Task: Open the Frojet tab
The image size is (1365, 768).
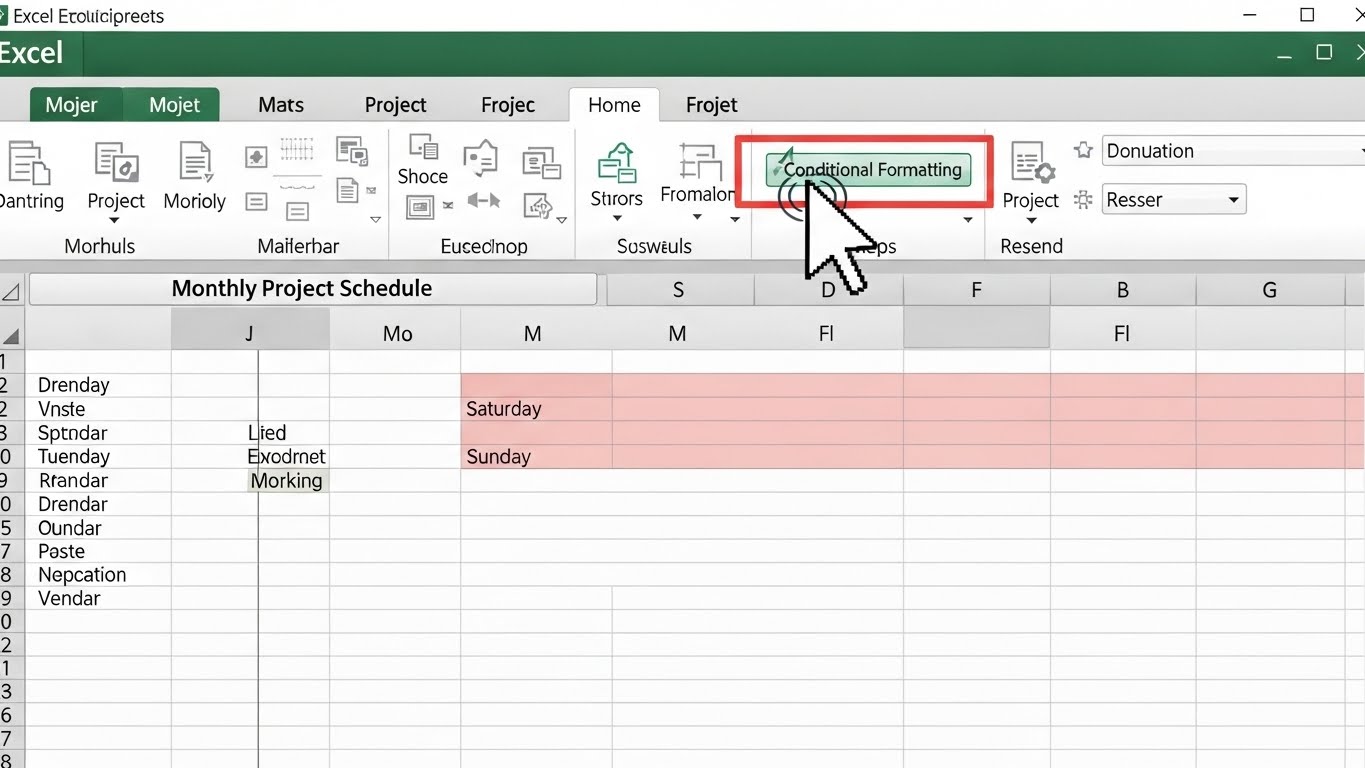Action: click(711, 105)
